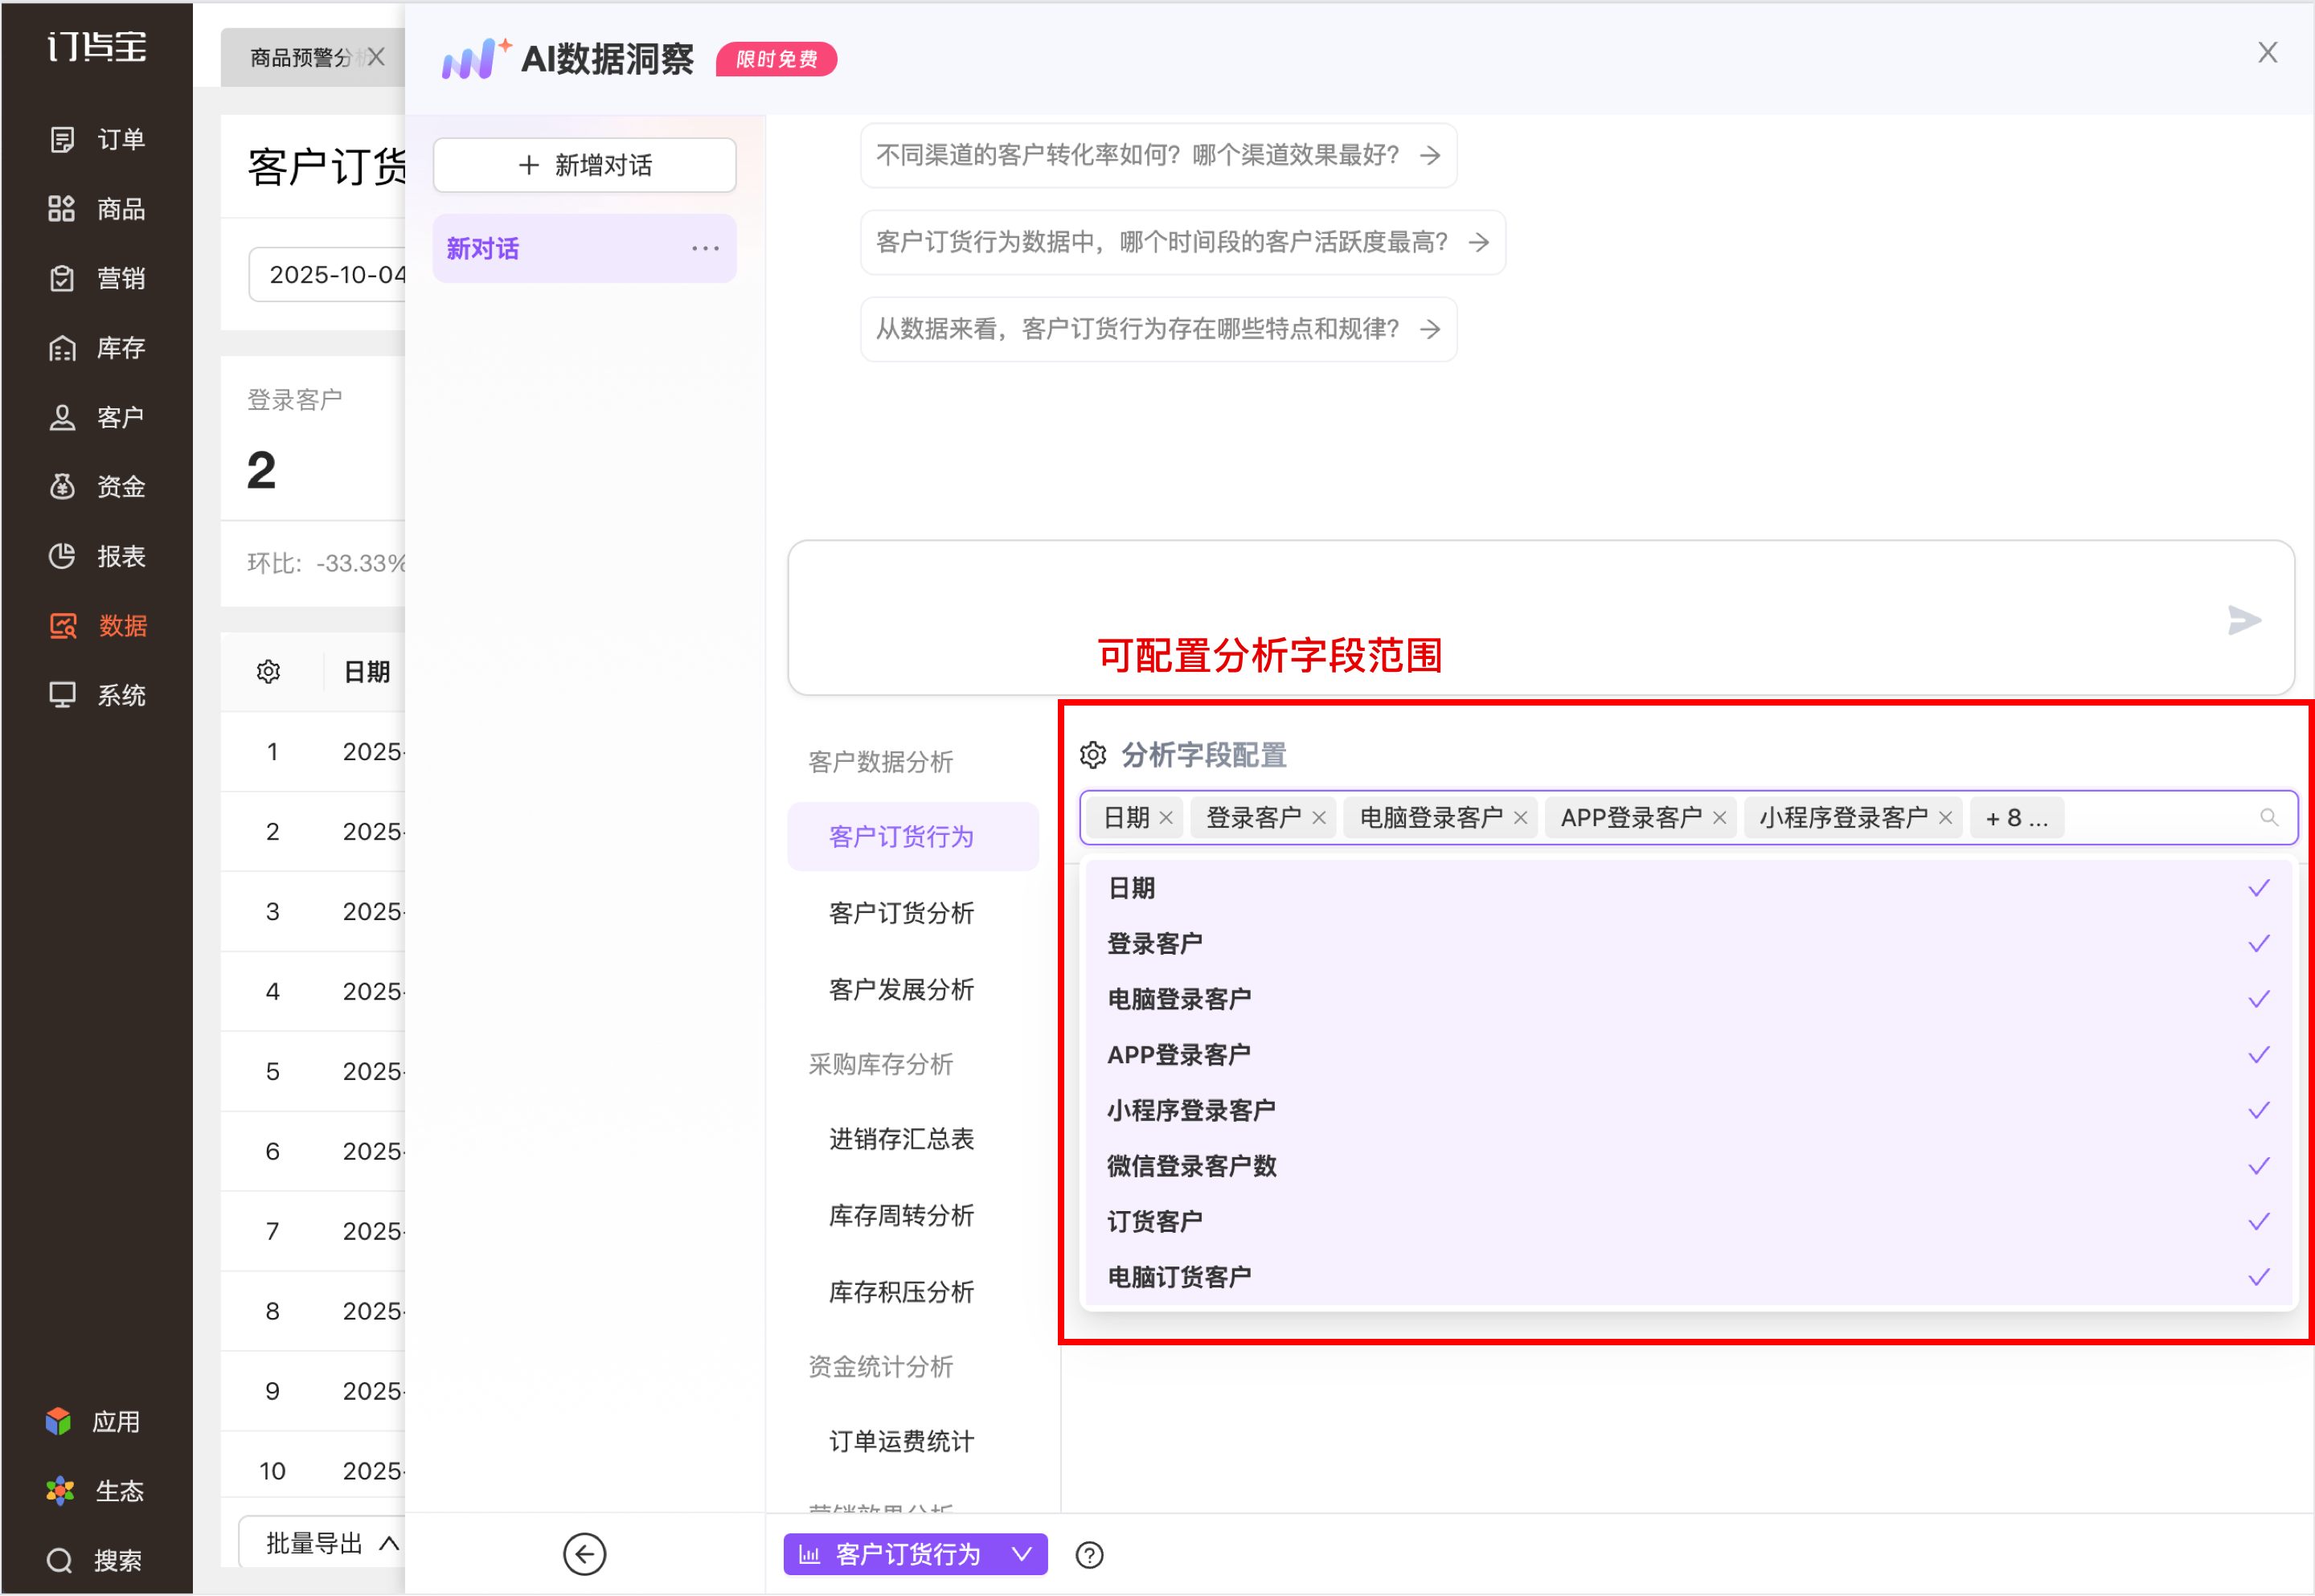Click the 新增对话 button
This screenshot has width=2315, height=1596.
click(584, 165)
